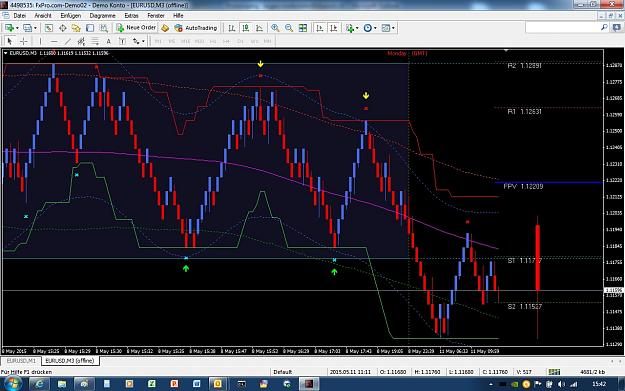Image resolution: width=625 pixels, height=391 pixels.
Task: Click the Zoom In magnifier
Action: (275, 28)
